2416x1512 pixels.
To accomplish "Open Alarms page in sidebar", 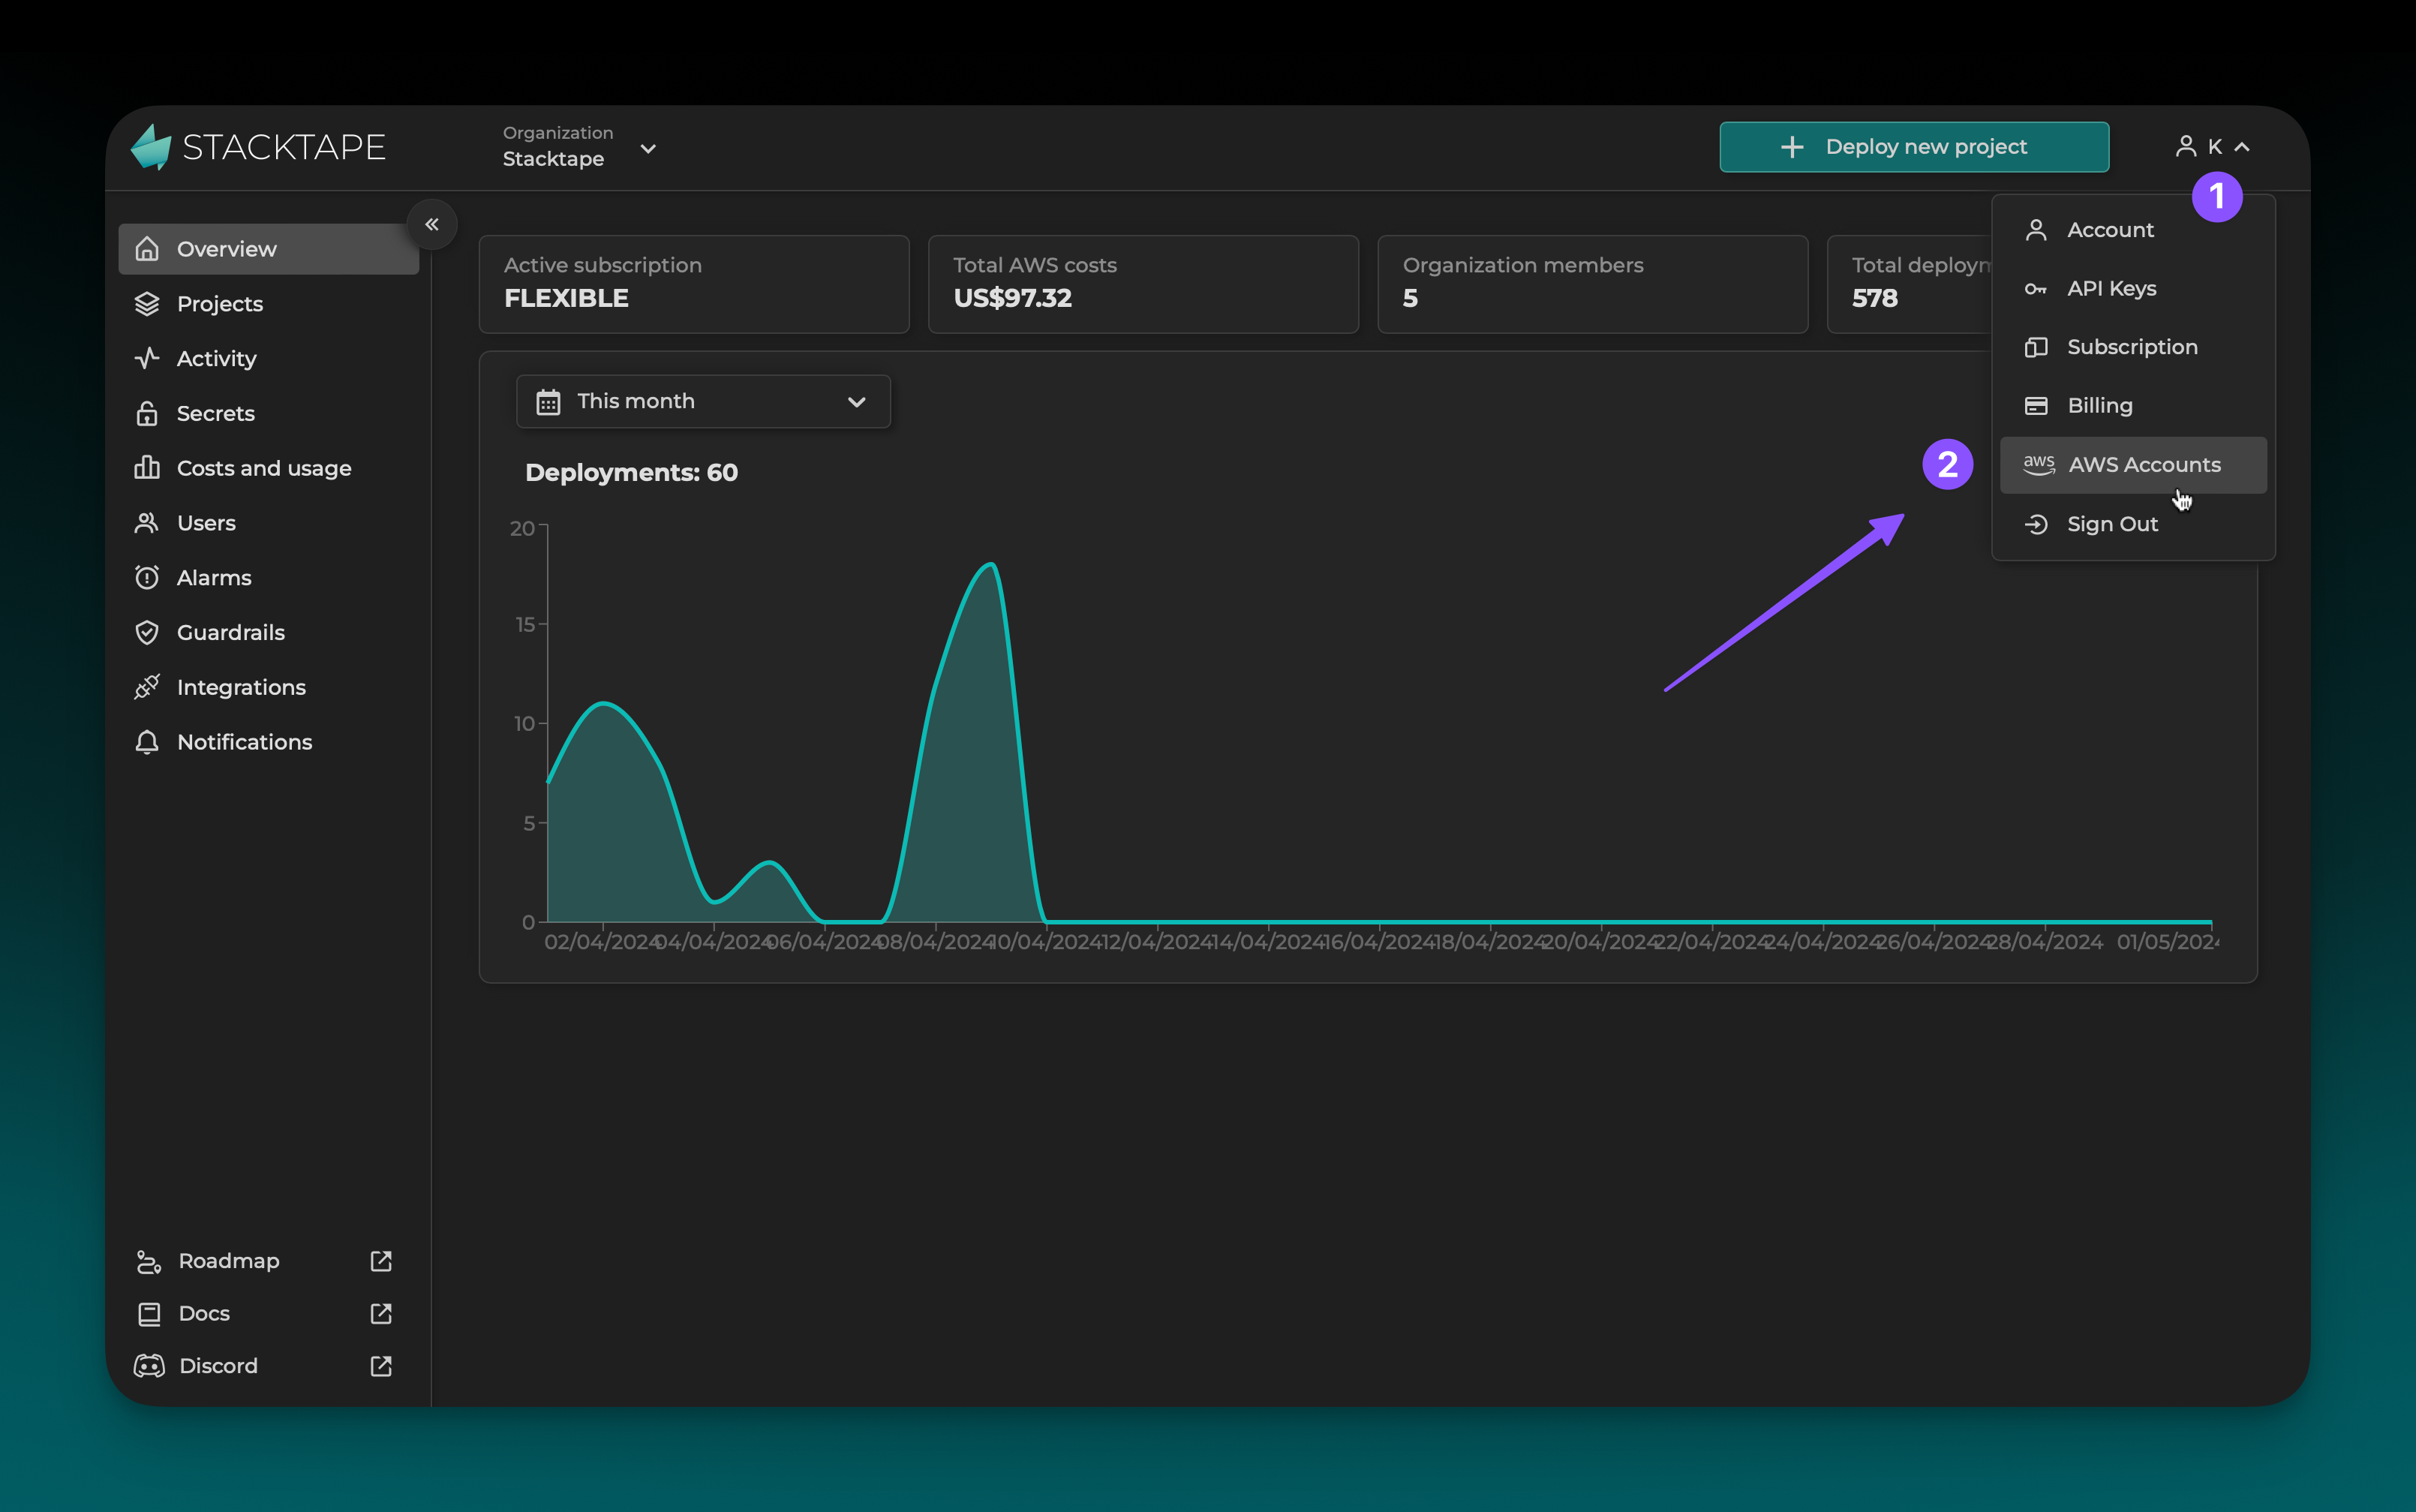I will (268, 578).
